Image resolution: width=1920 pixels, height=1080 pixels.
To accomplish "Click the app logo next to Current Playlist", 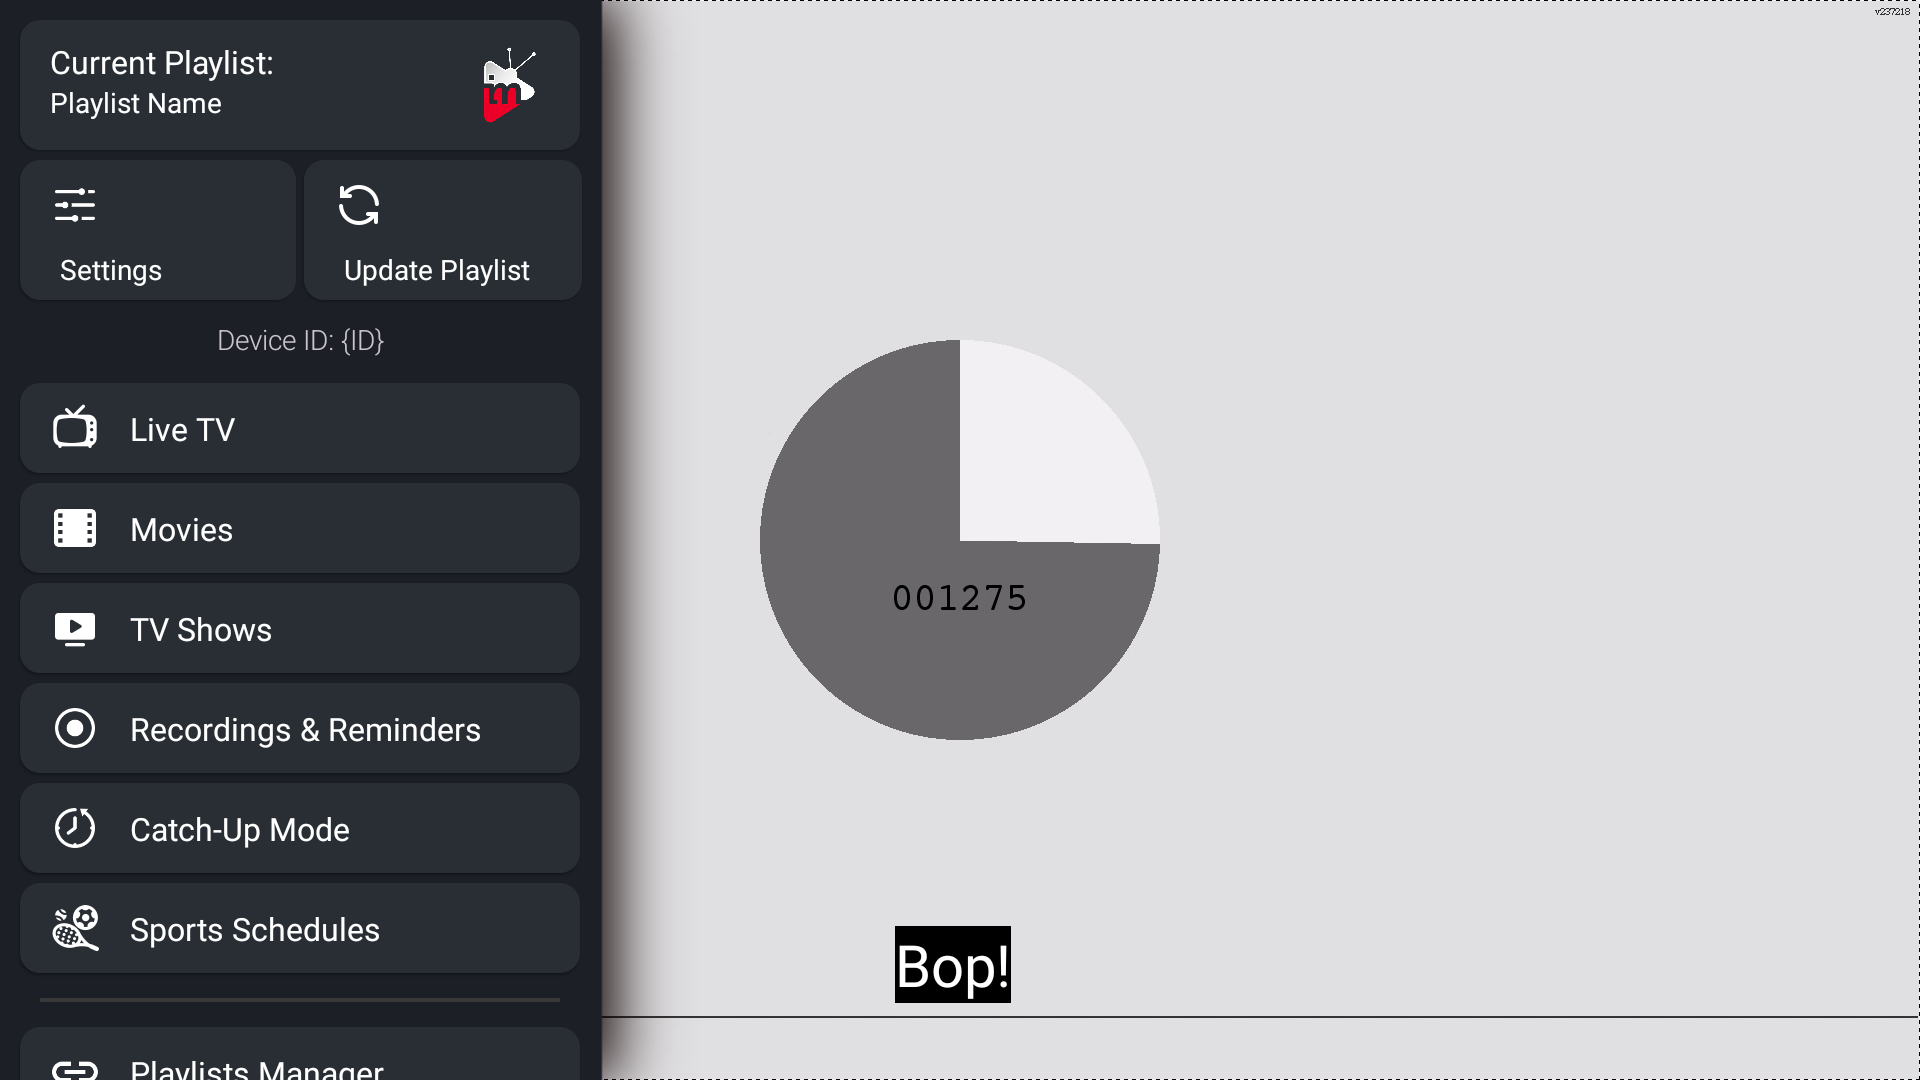I will pos(510,85).
